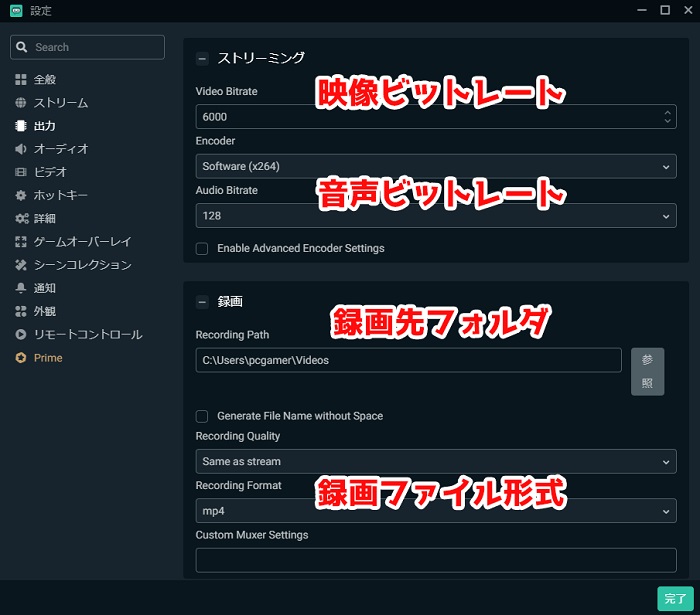
Task: Collapse the ストリーミング section
Action: point(202,58)
